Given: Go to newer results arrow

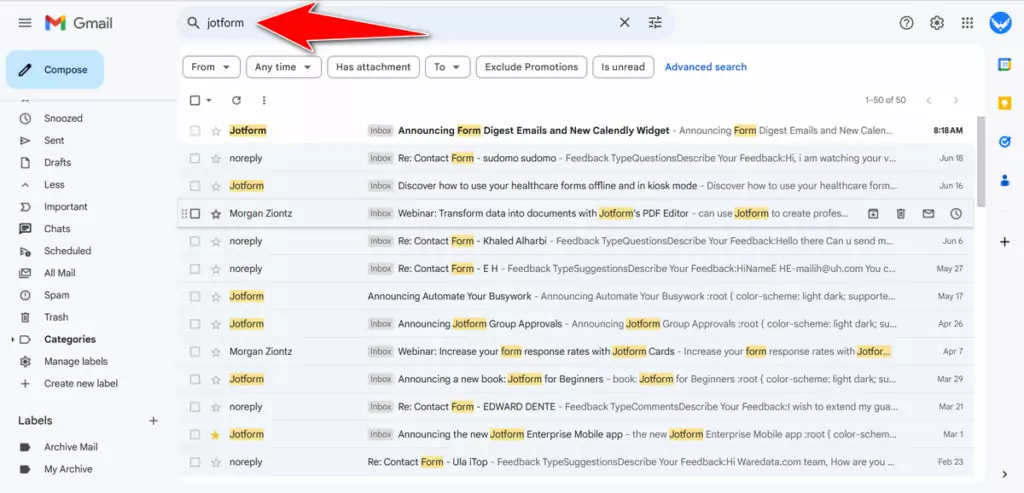Looking at the screenshot, I should point(929,100).
